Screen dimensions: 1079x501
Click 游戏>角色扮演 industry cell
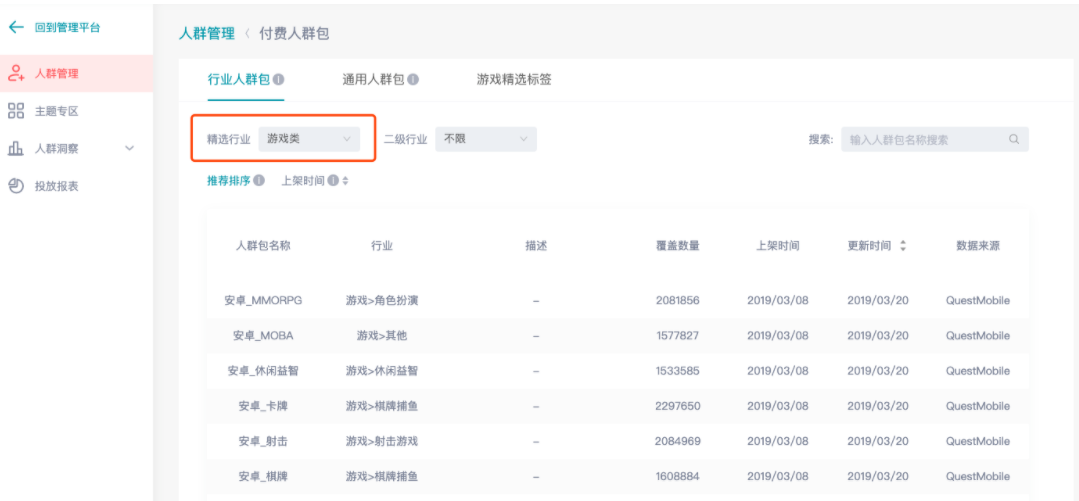pyautogui.click(x=382, y=301)
